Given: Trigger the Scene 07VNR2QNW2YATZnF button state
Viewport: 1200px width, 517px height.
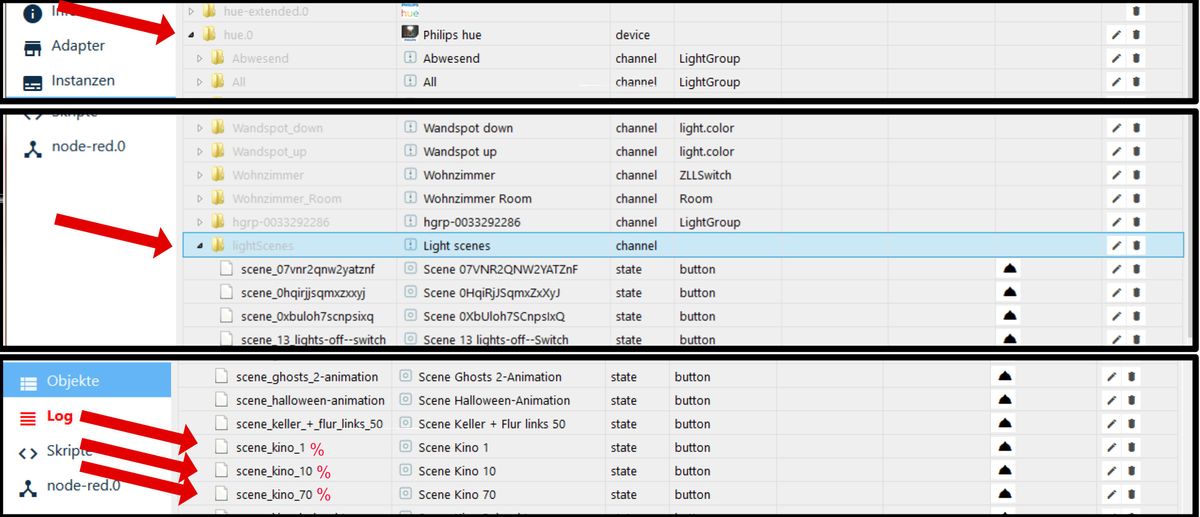Looking at the screenshot, I should coord(1009,270).
